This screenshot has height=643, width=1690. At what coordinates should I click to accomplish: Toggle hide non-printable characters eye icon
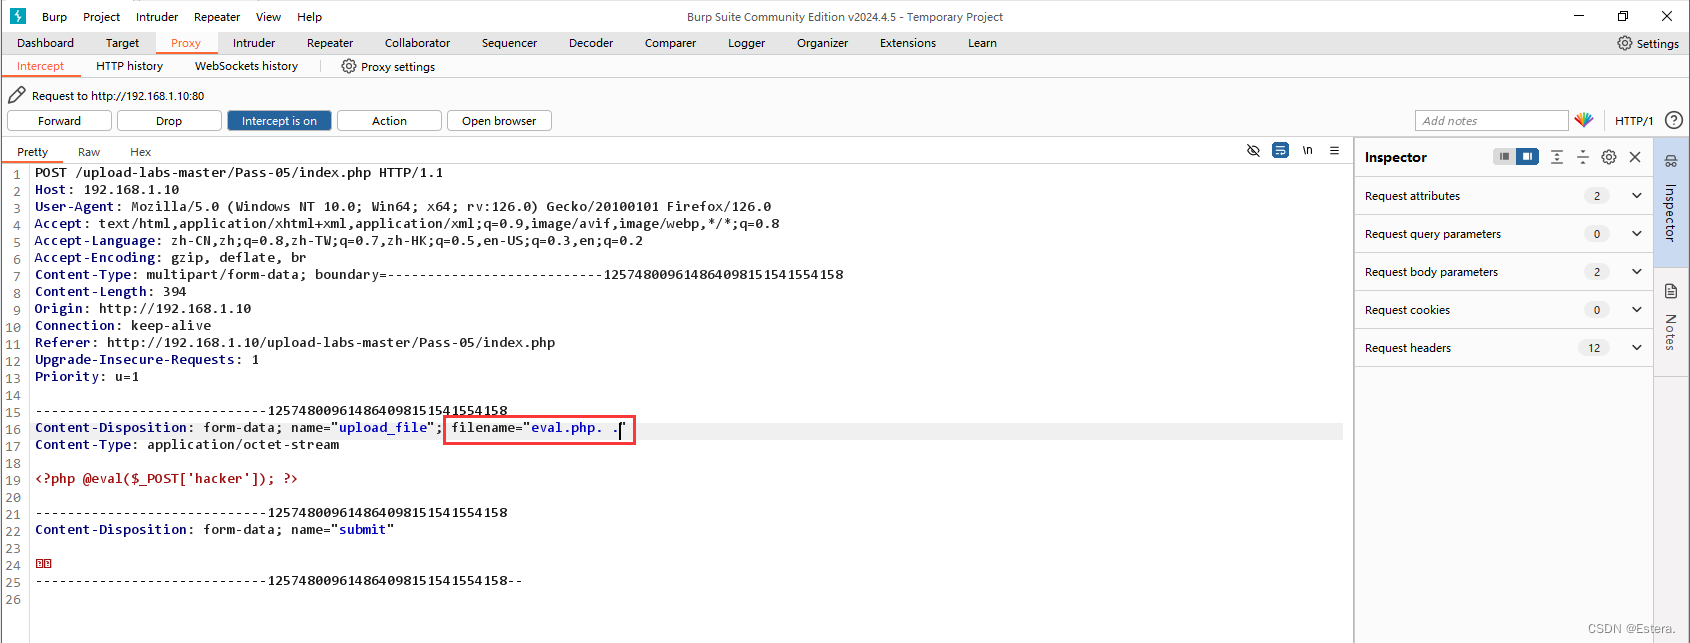pyautogui.click(x=1253, y=150)
